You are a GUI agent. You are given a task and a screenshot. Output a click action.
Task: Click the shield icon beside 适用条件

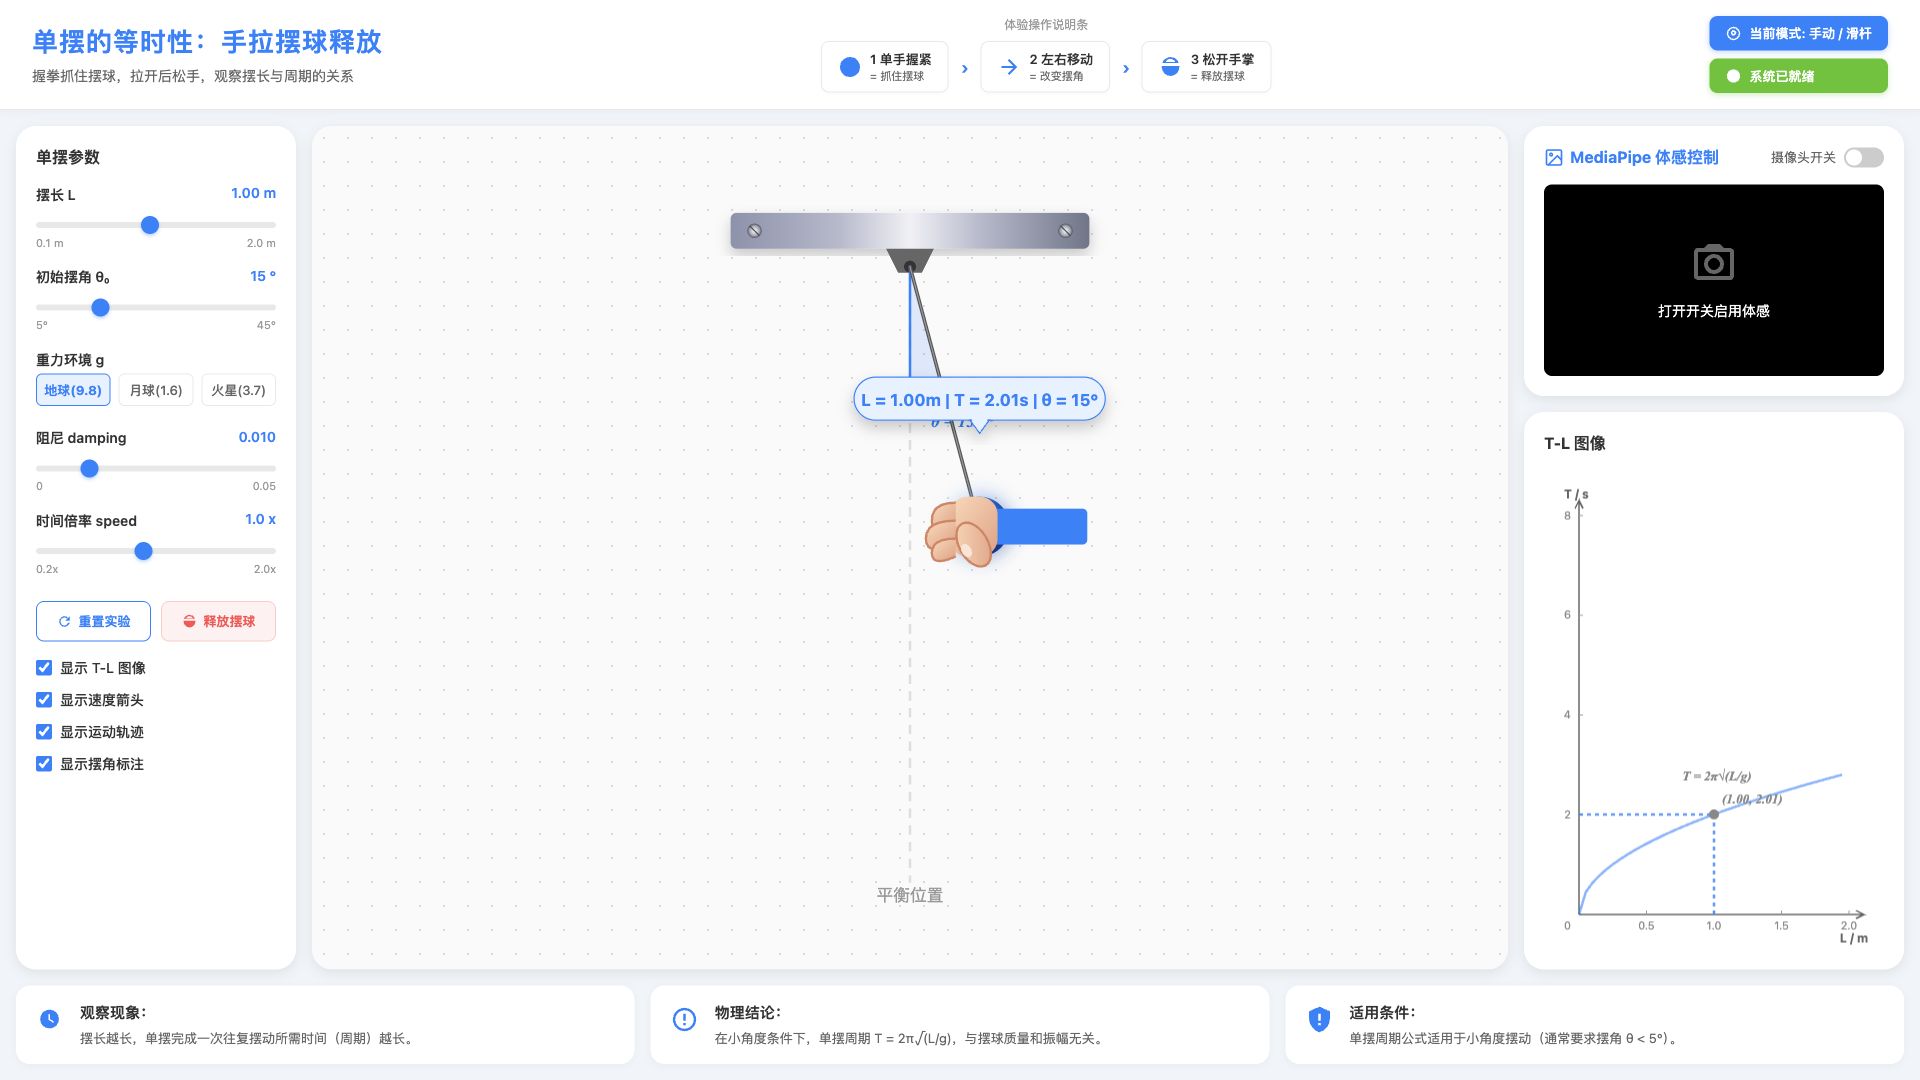pos(1319,1019)
